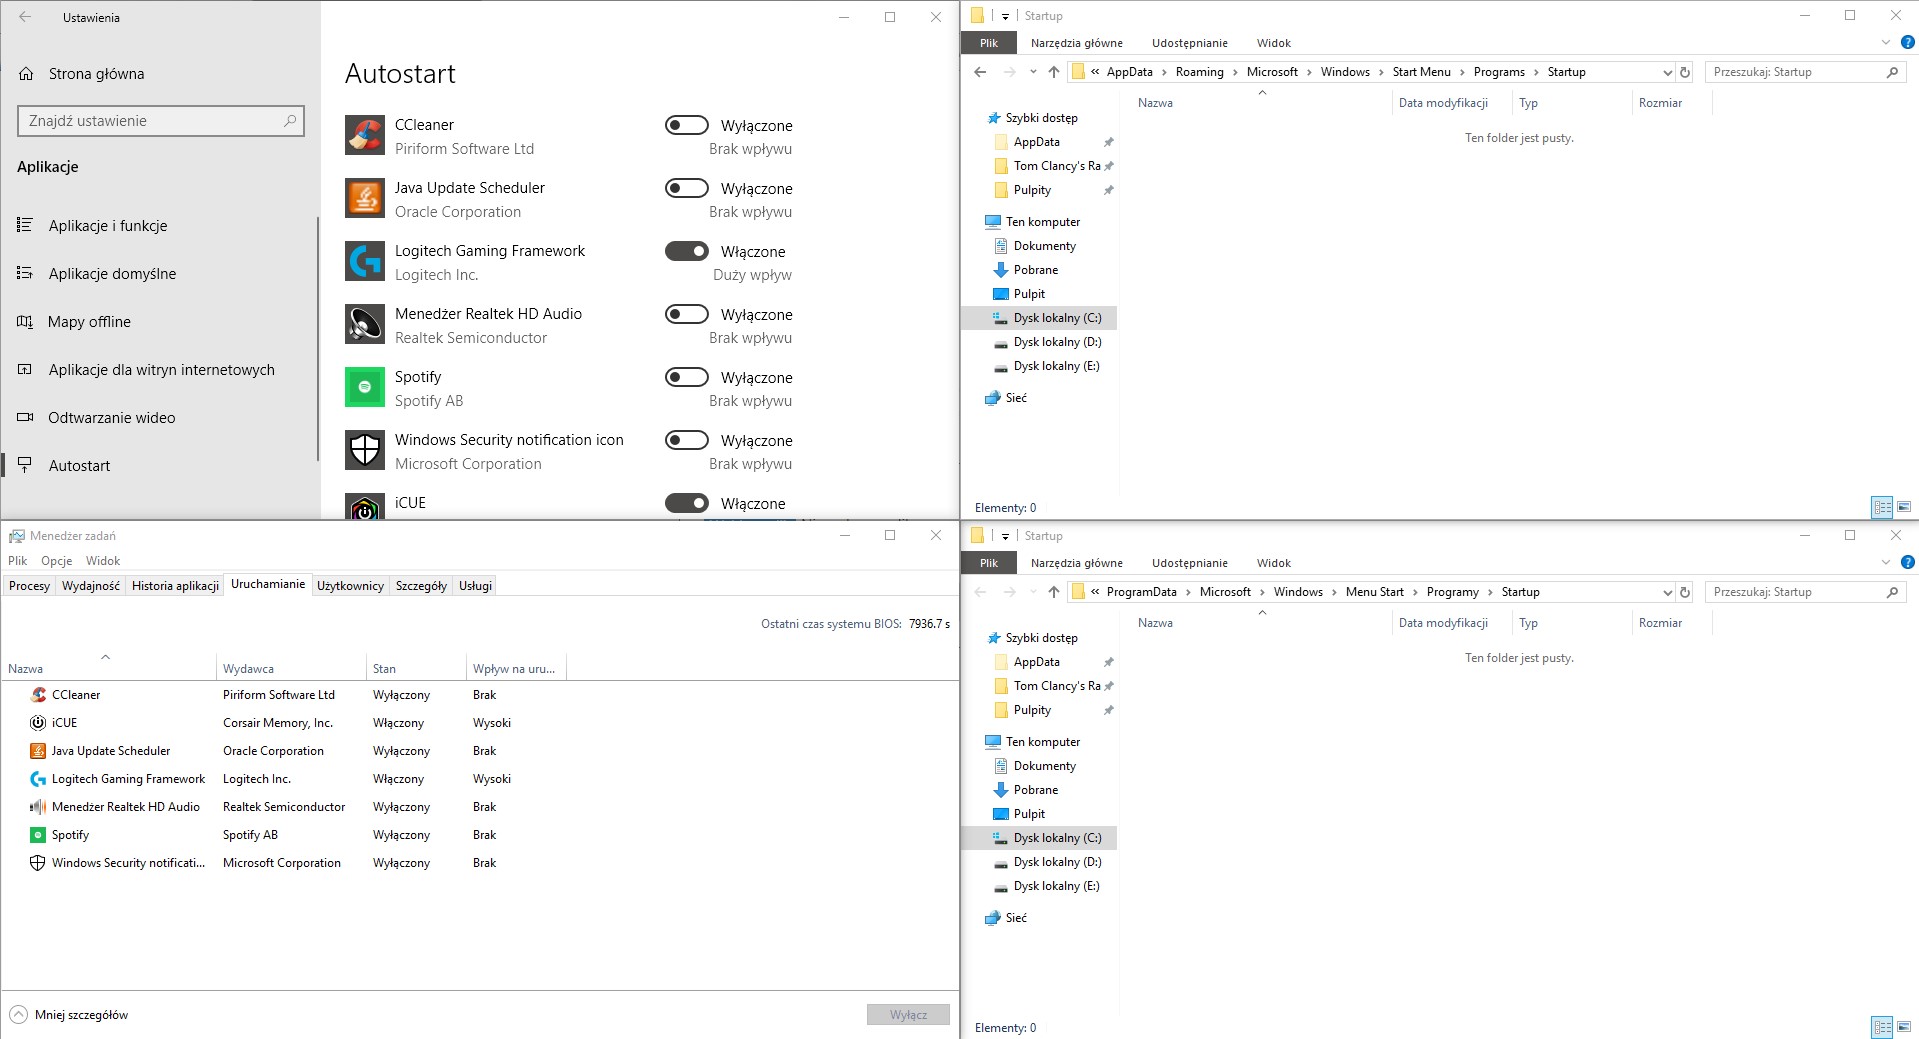Image resolution: width=1919 pixels, height=1039 pixels.
Task: Sort Task Manager list by Stan column
Action: tap(416, 669)
